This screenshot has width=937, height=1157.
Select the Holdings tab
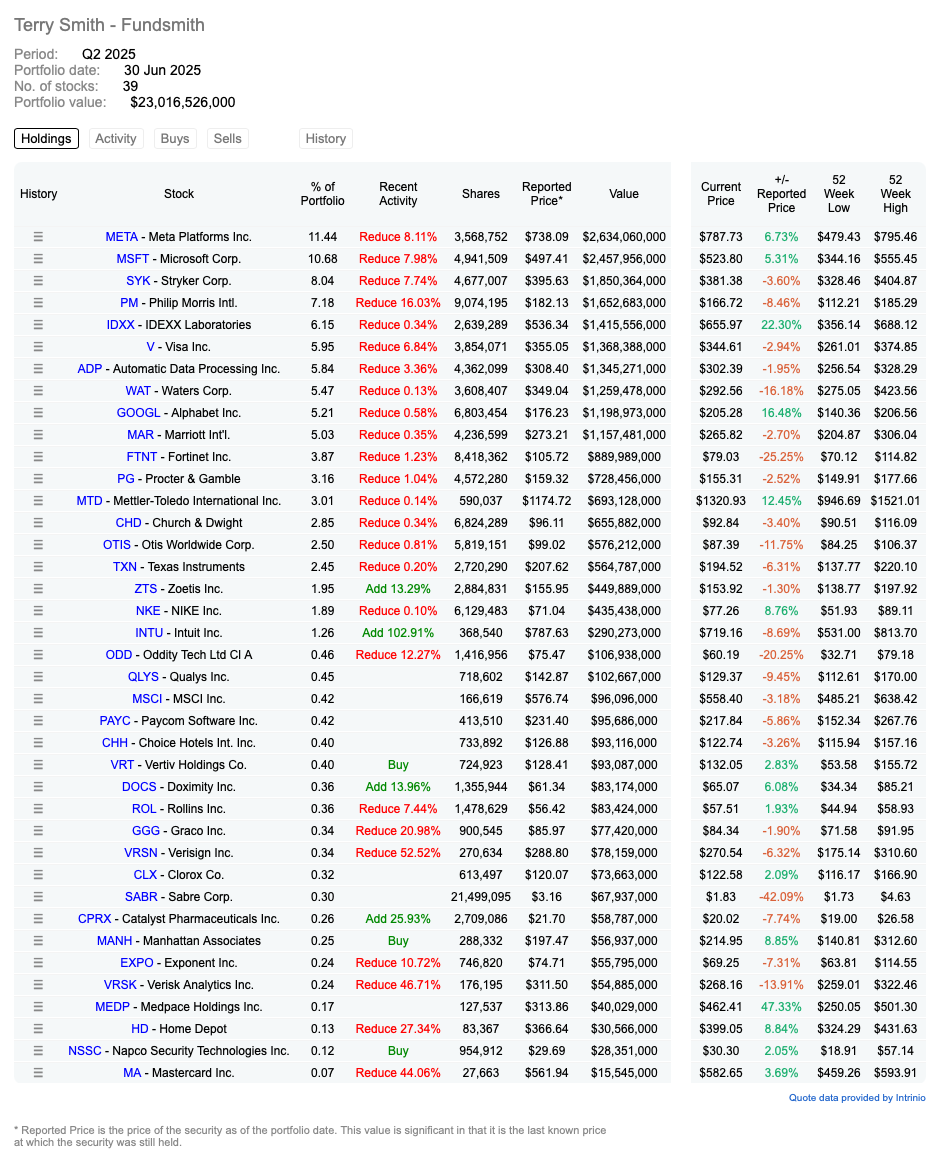pos(46,139)
